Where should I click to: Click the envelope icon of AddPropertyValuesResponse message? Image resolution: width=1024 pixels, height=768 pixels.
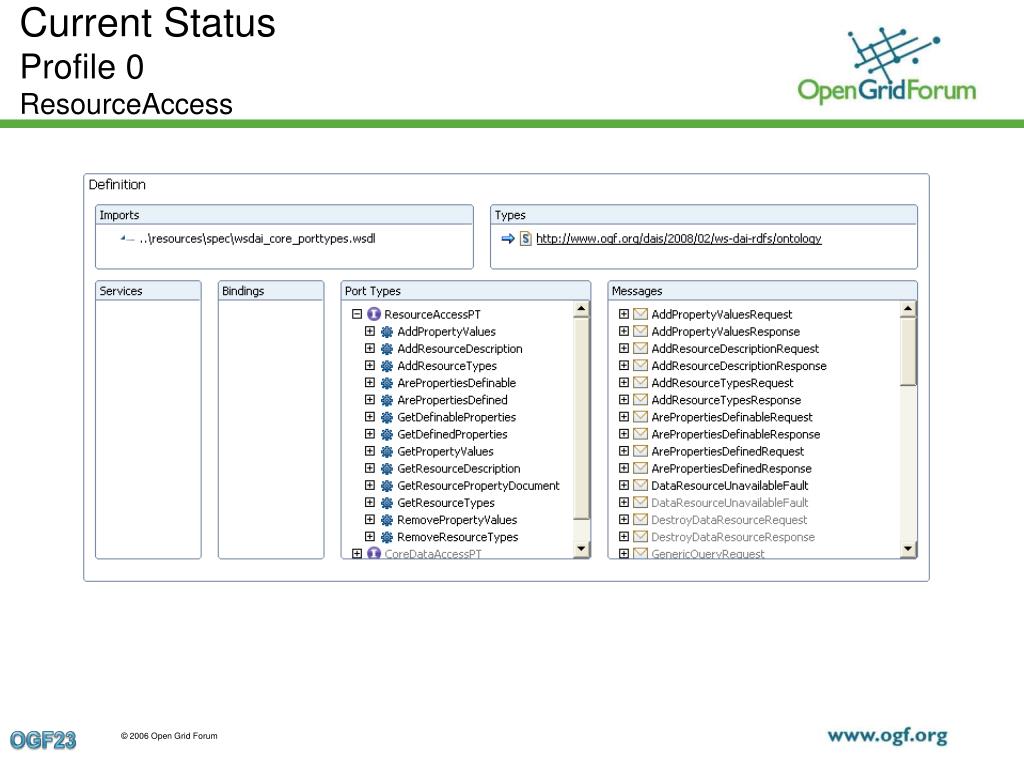pos(641,331)
